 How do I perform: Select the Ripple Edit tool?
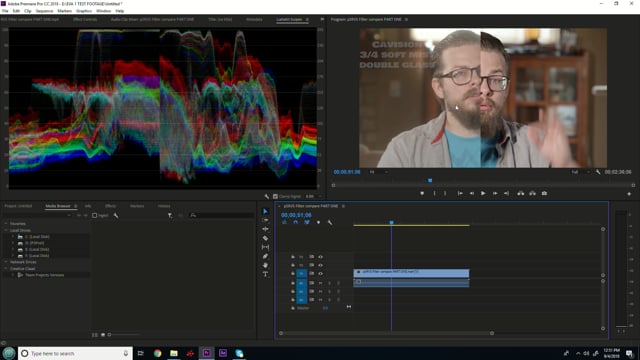tap(265, 229)
